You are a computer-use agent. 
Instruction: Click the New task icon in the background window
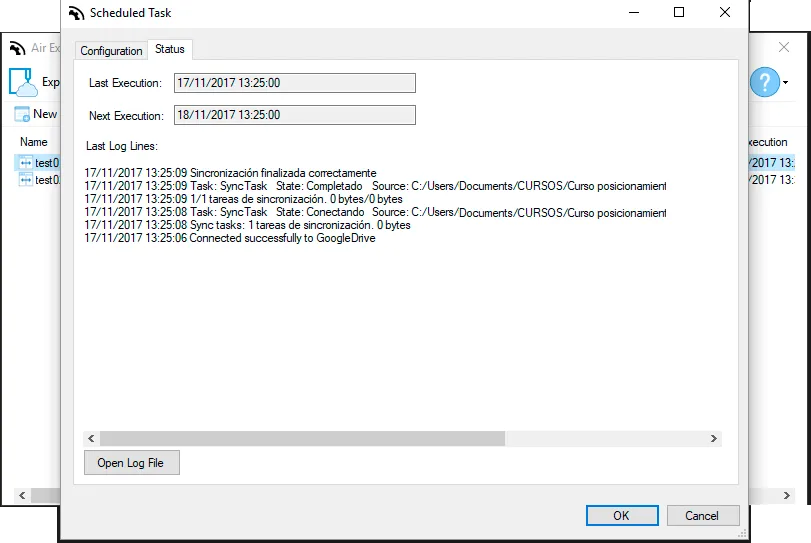(x=22, y=114)
